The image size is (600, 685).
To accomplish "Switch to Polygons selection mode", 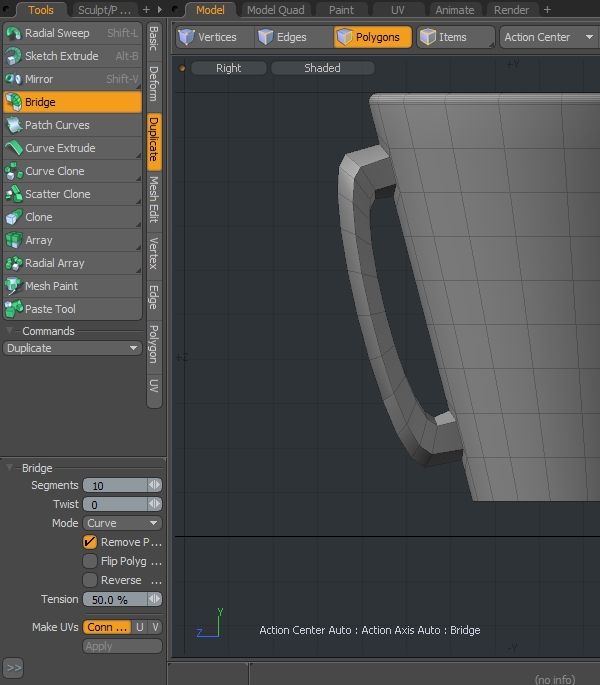I will coord(373,37).
